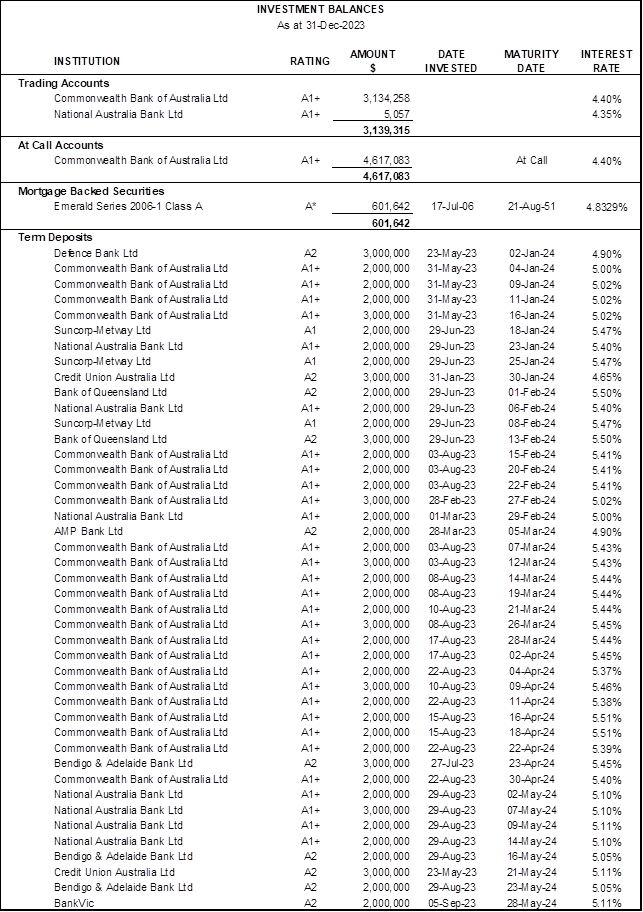Click the INVESTMENT BALANCES title
Image resolution: width=643 pixels, height=912 pixels.
pyautogui.click(x=320, y=9)
